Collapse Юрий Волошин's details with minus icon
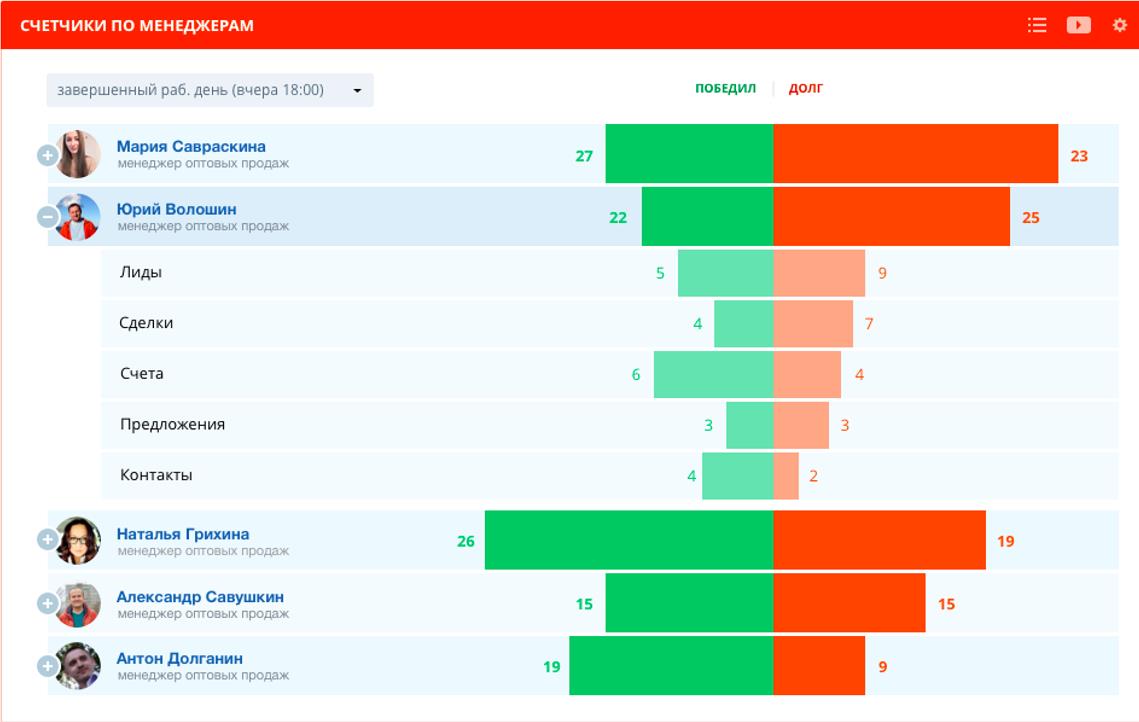The width and height of the screenshot is (1139, 722). [47, 217]
